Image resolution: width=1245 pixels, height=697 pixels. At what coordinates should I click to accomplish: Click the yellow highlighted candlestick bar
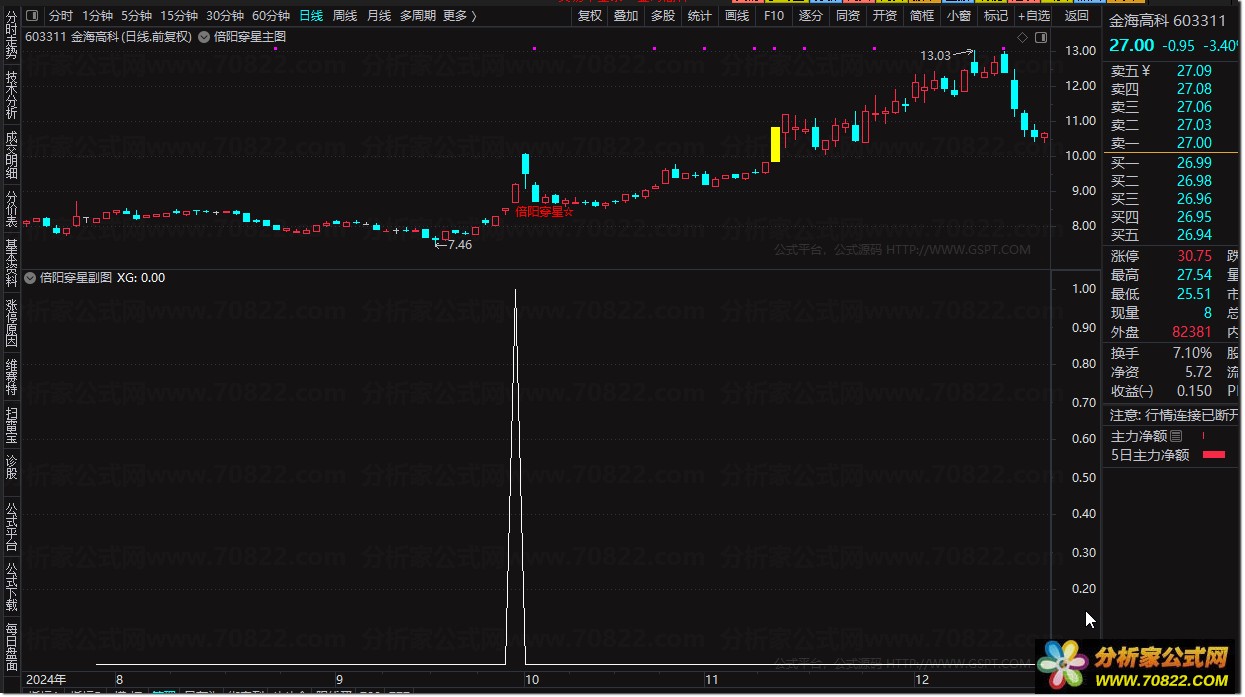(775, 144)
